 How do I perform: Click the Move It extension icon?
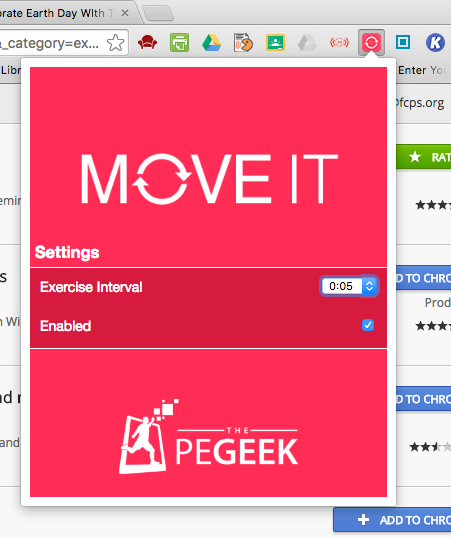(x=371, y=43)
